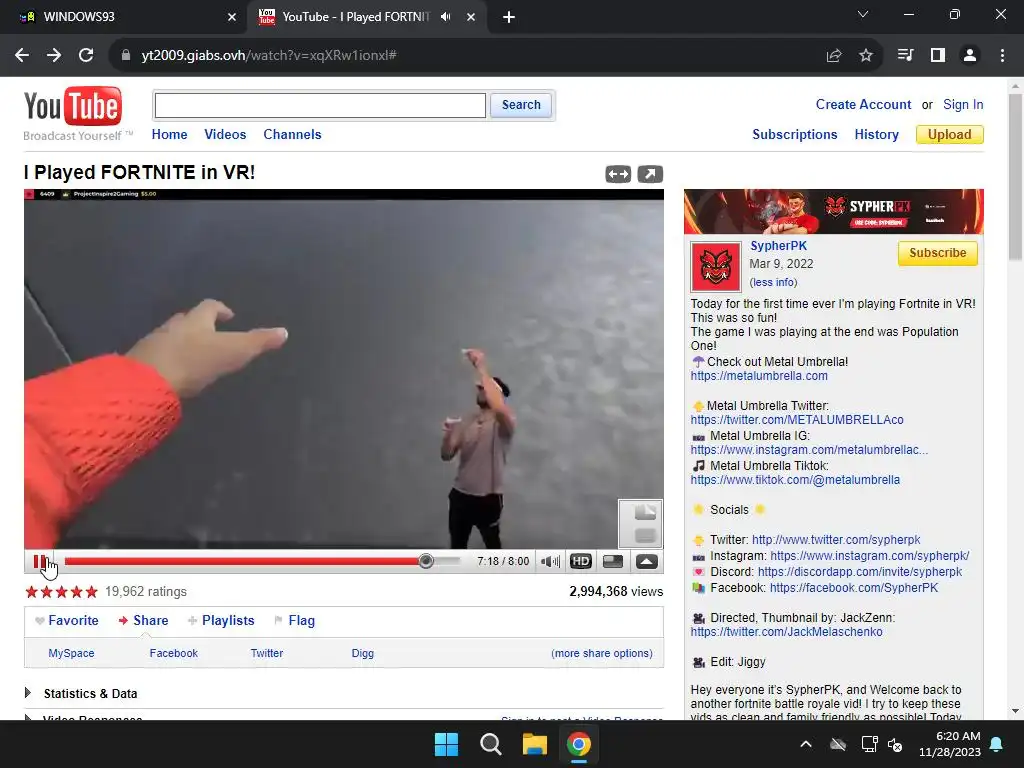Share the video to Twitter
Screen dimensions: 1024x768
tap(266, 653)
